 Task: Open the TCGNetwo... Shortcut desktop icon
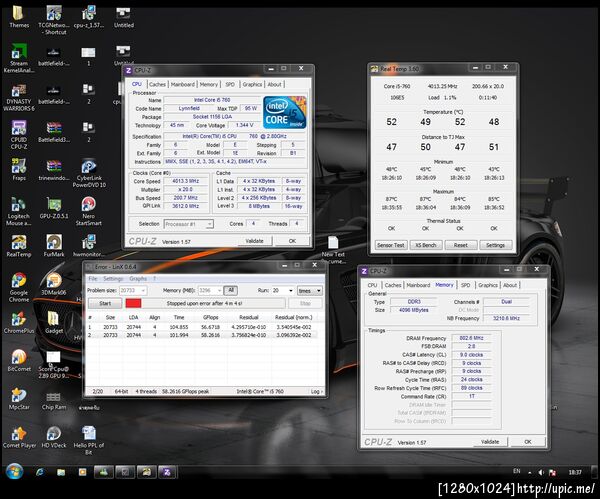[x=54, y=20]
